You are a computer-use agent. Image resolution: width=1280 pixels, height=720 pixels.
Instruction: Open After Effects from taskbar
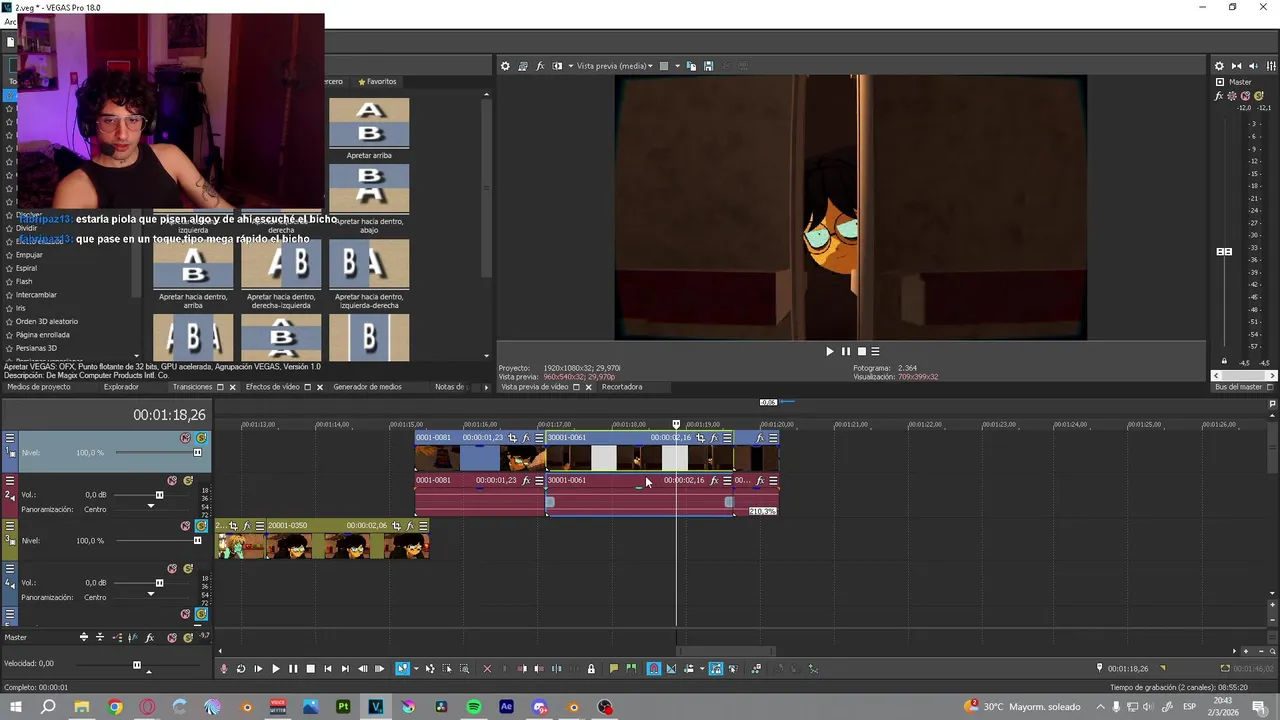pos(506,707)
